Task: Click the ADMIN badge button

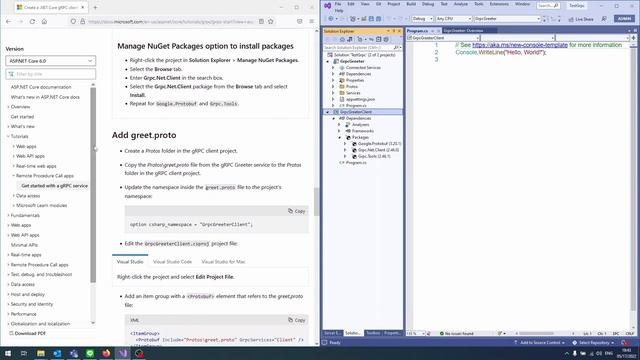Action: tap(624, 19)
